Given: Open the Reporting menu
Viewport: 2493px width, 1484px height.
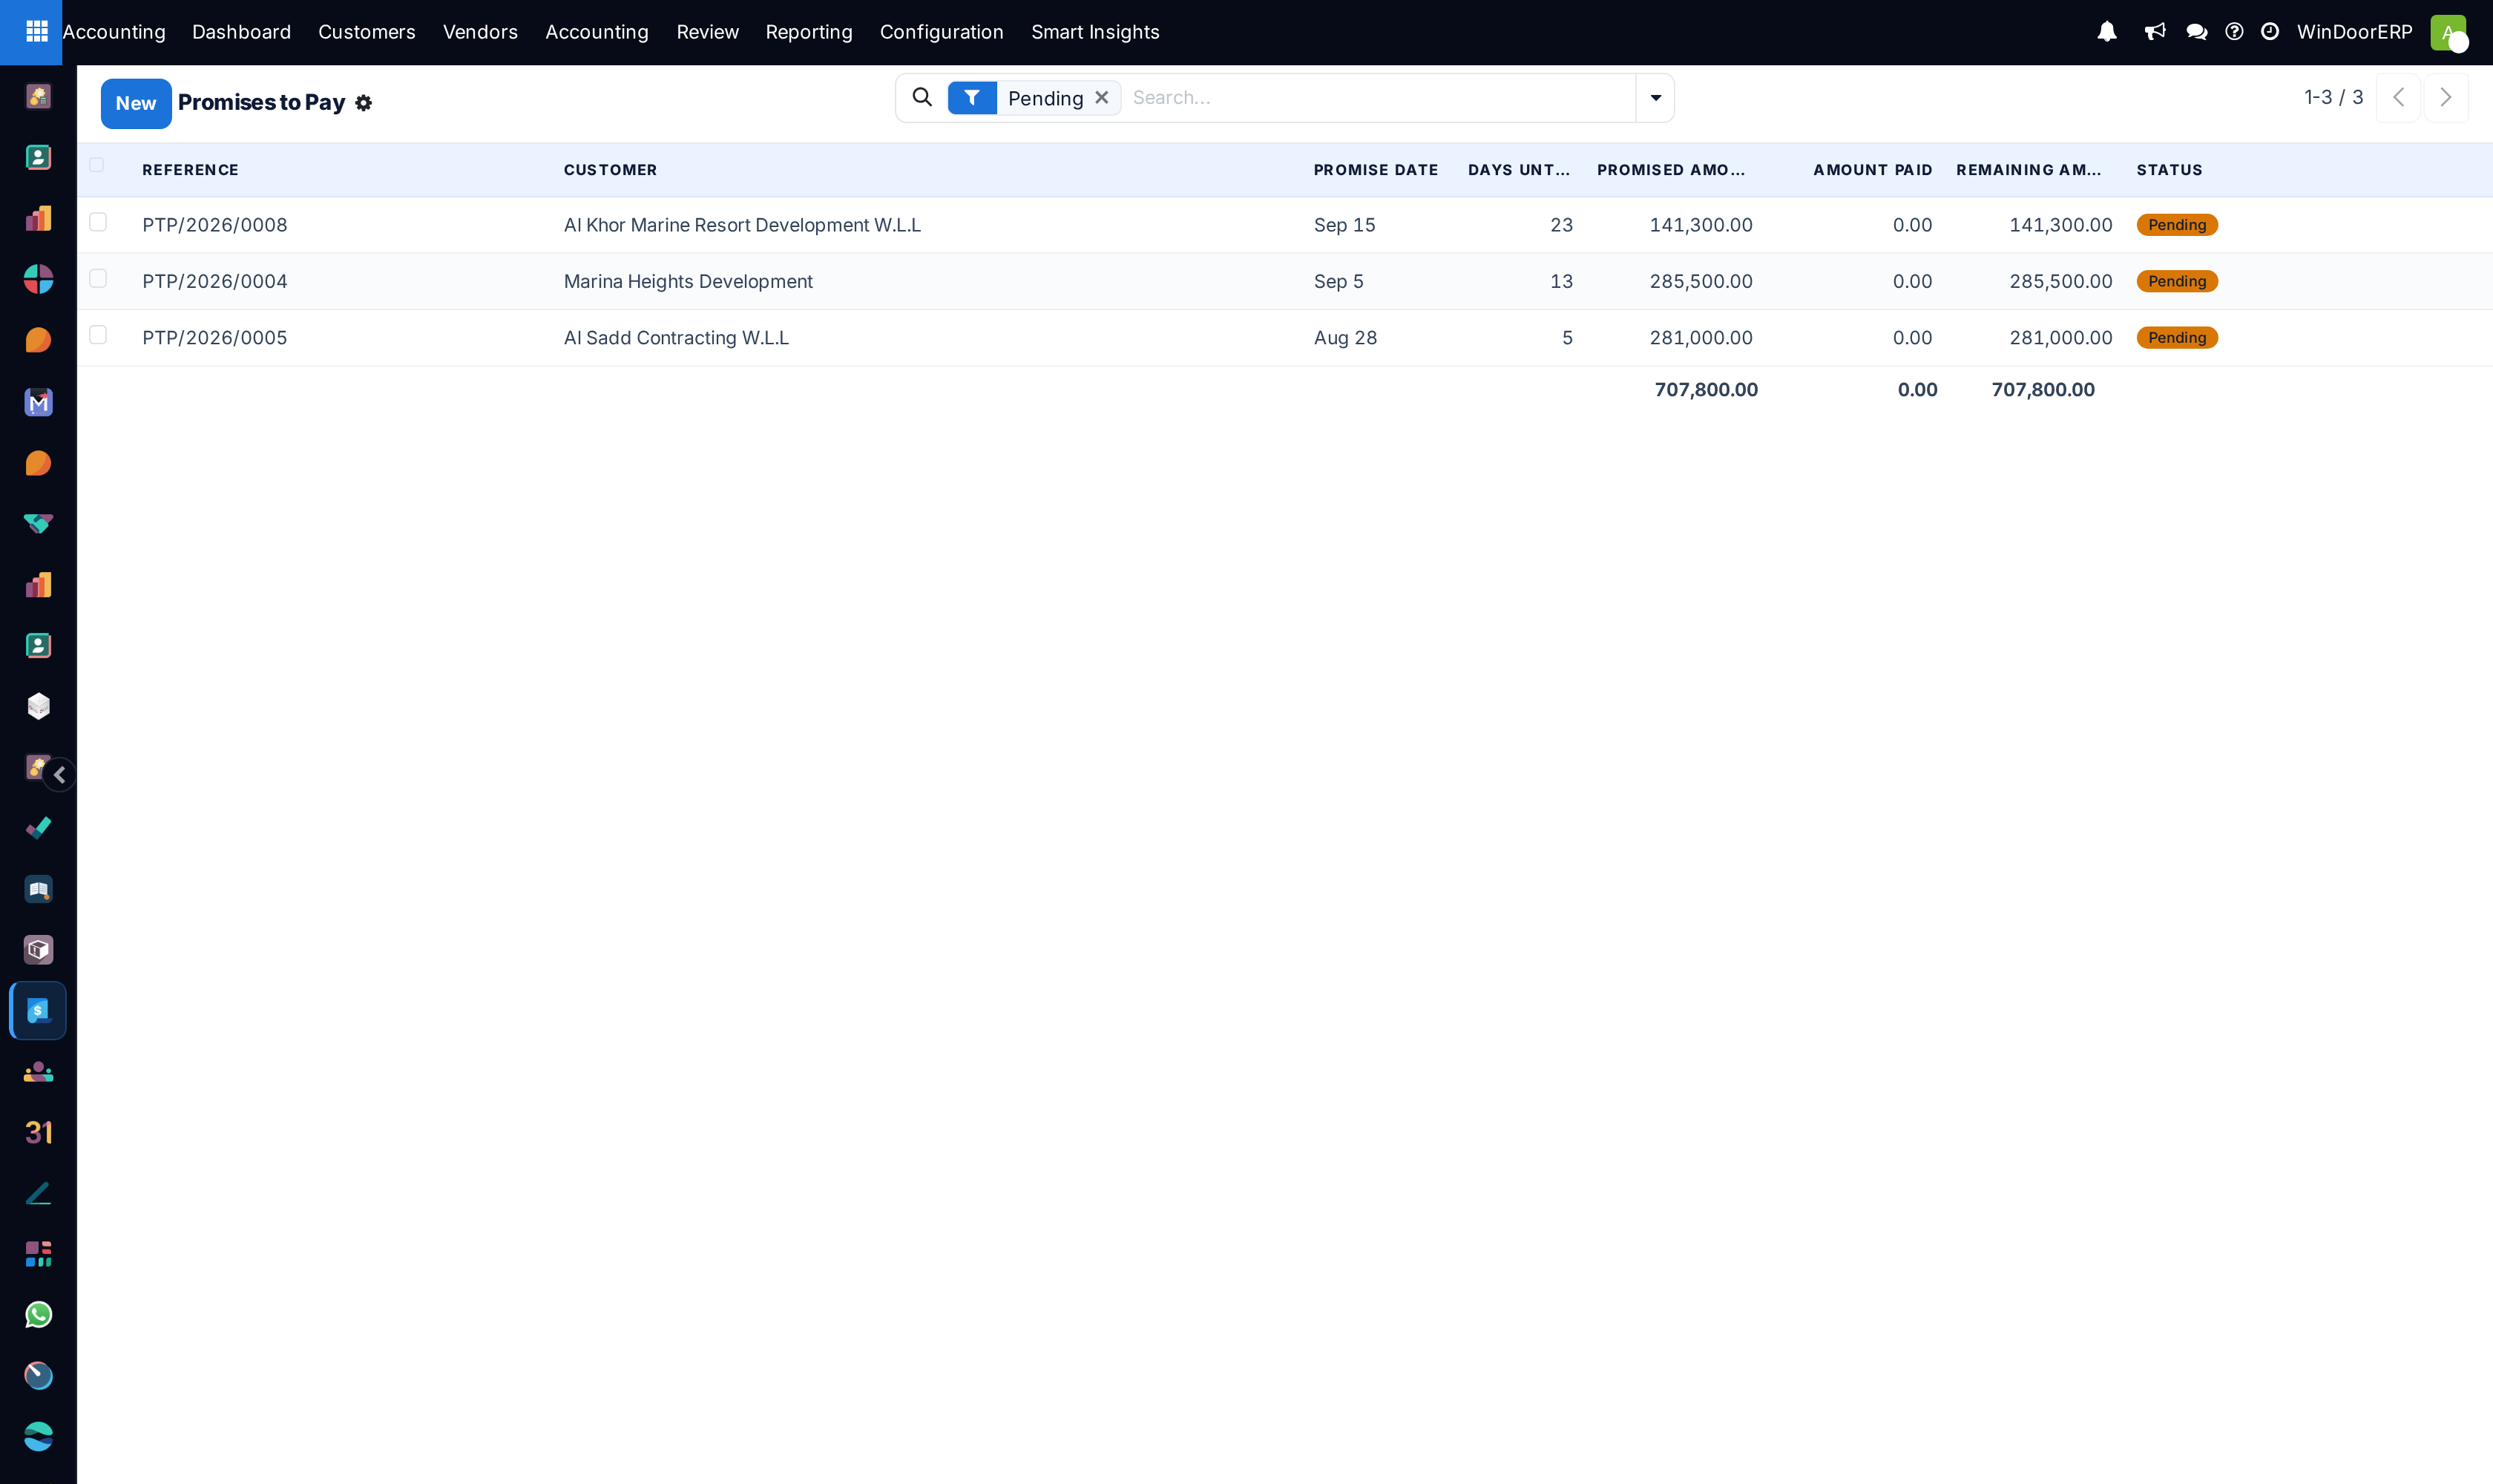Looking at the screenshot, I should tap(809, 32).
